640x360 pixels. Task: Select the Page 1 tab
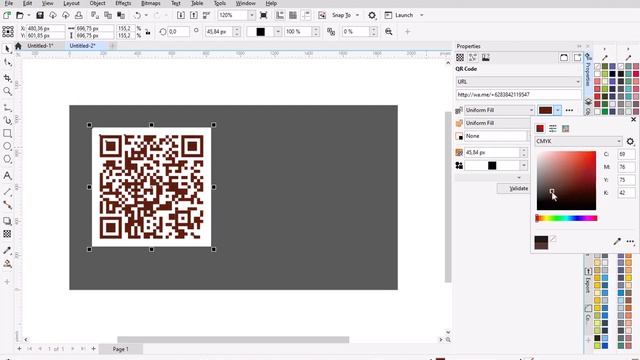[x=121, y=349]
